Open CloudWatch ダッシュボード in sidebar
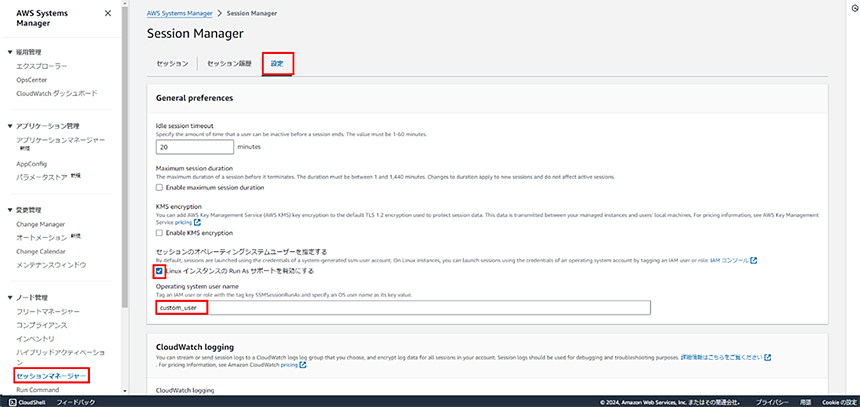The height and width of the screenshot is (407, 860). point(57,93)
